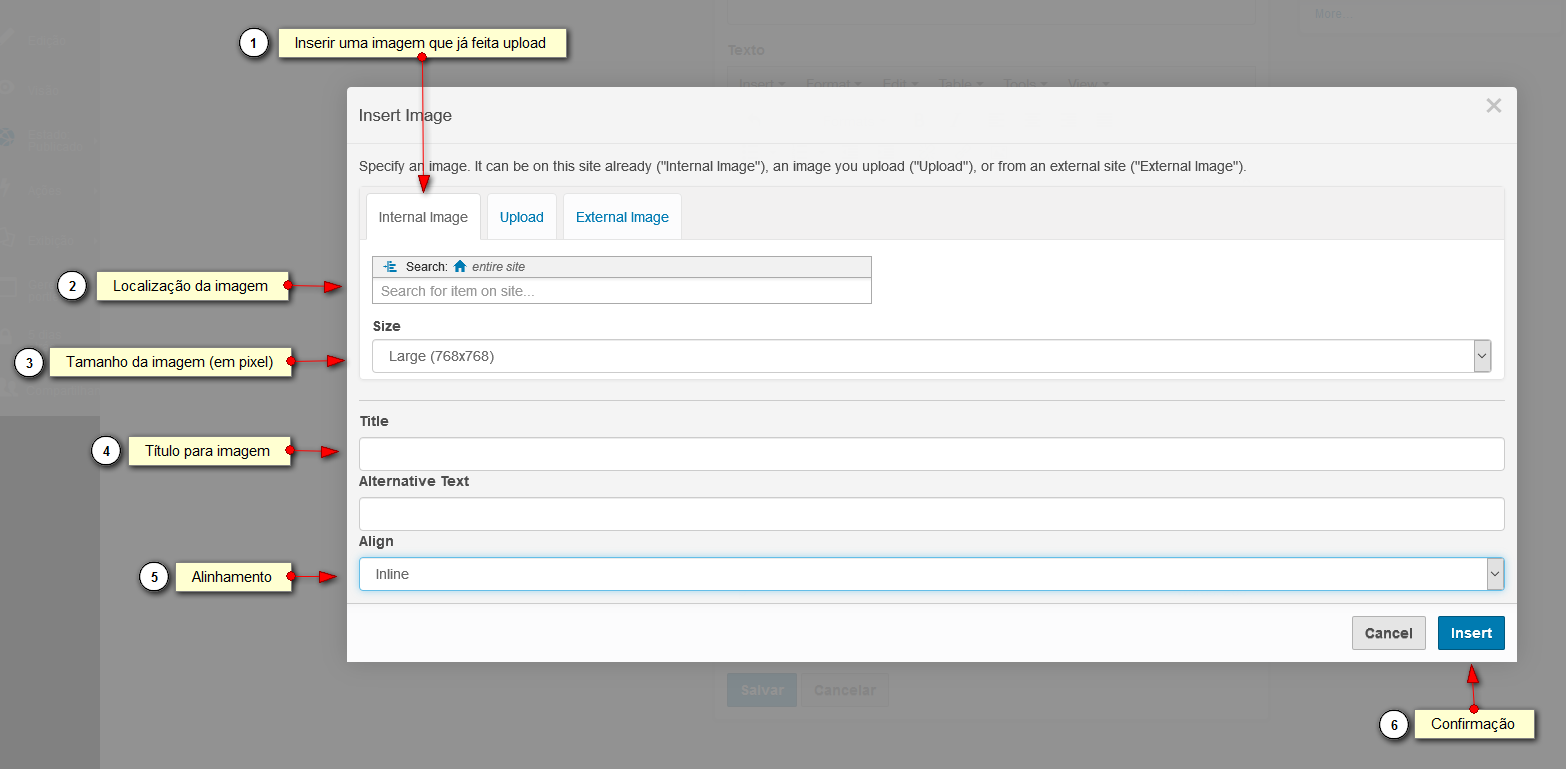Screen dimensions: 1566x769
Task: Click the 'entire site' search scope text
Action: [x=498, y=267]
